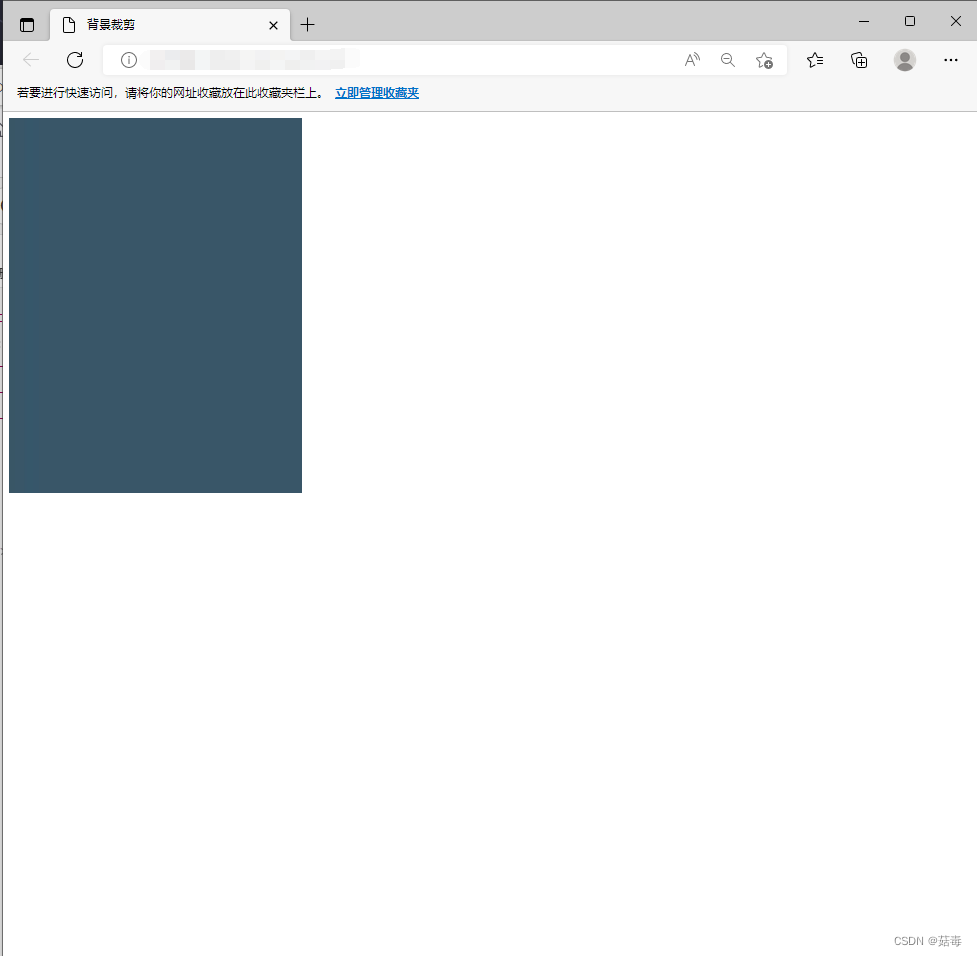Open the Favorites list
The height and width of the screenshot is (956, 977).
815,60
